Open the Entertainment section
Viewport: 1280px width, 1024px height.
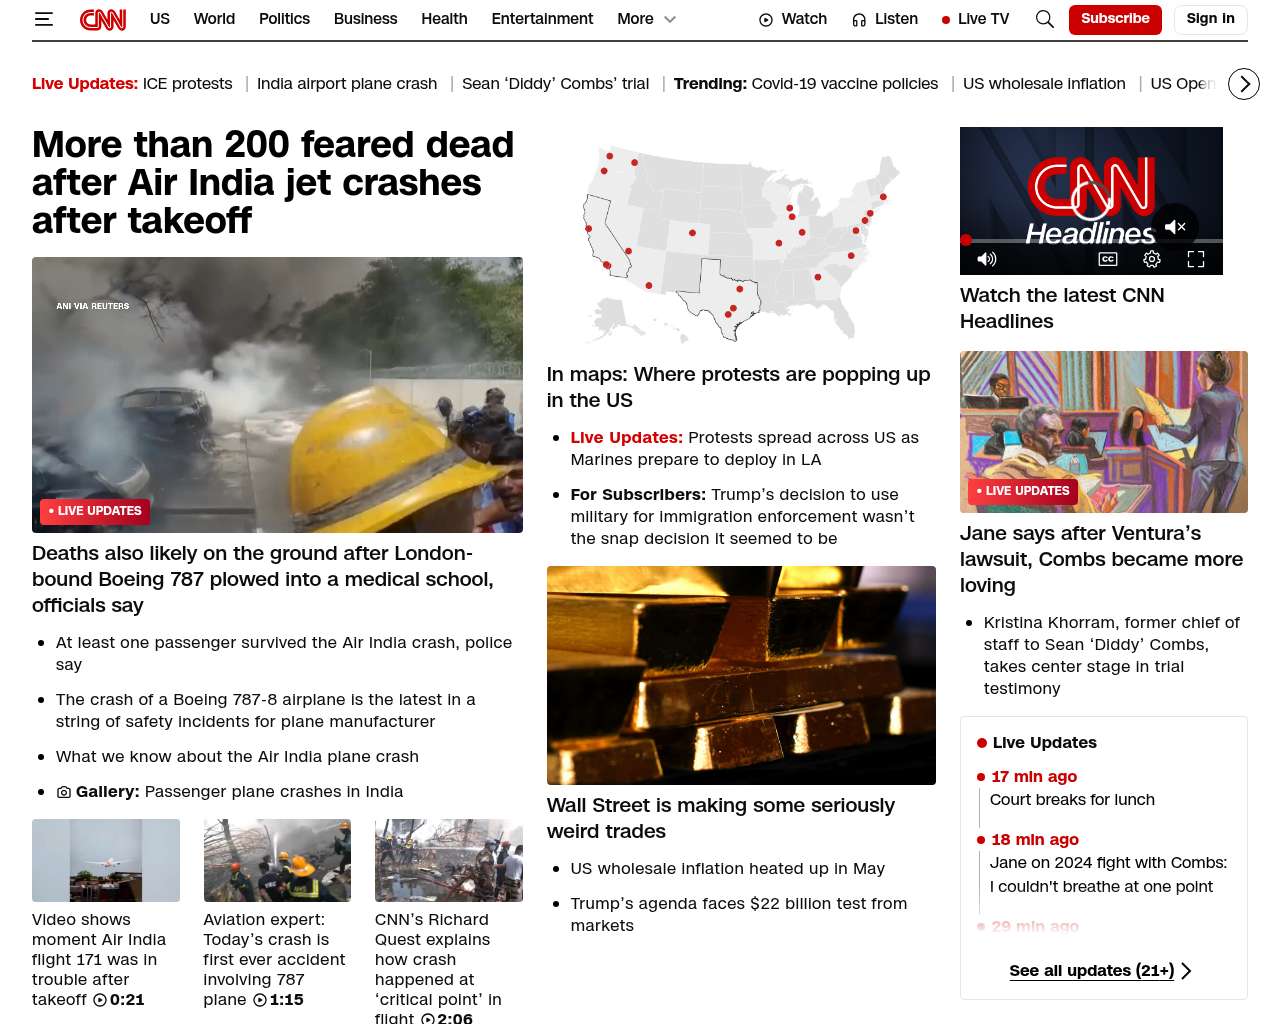tap(542, 19)
